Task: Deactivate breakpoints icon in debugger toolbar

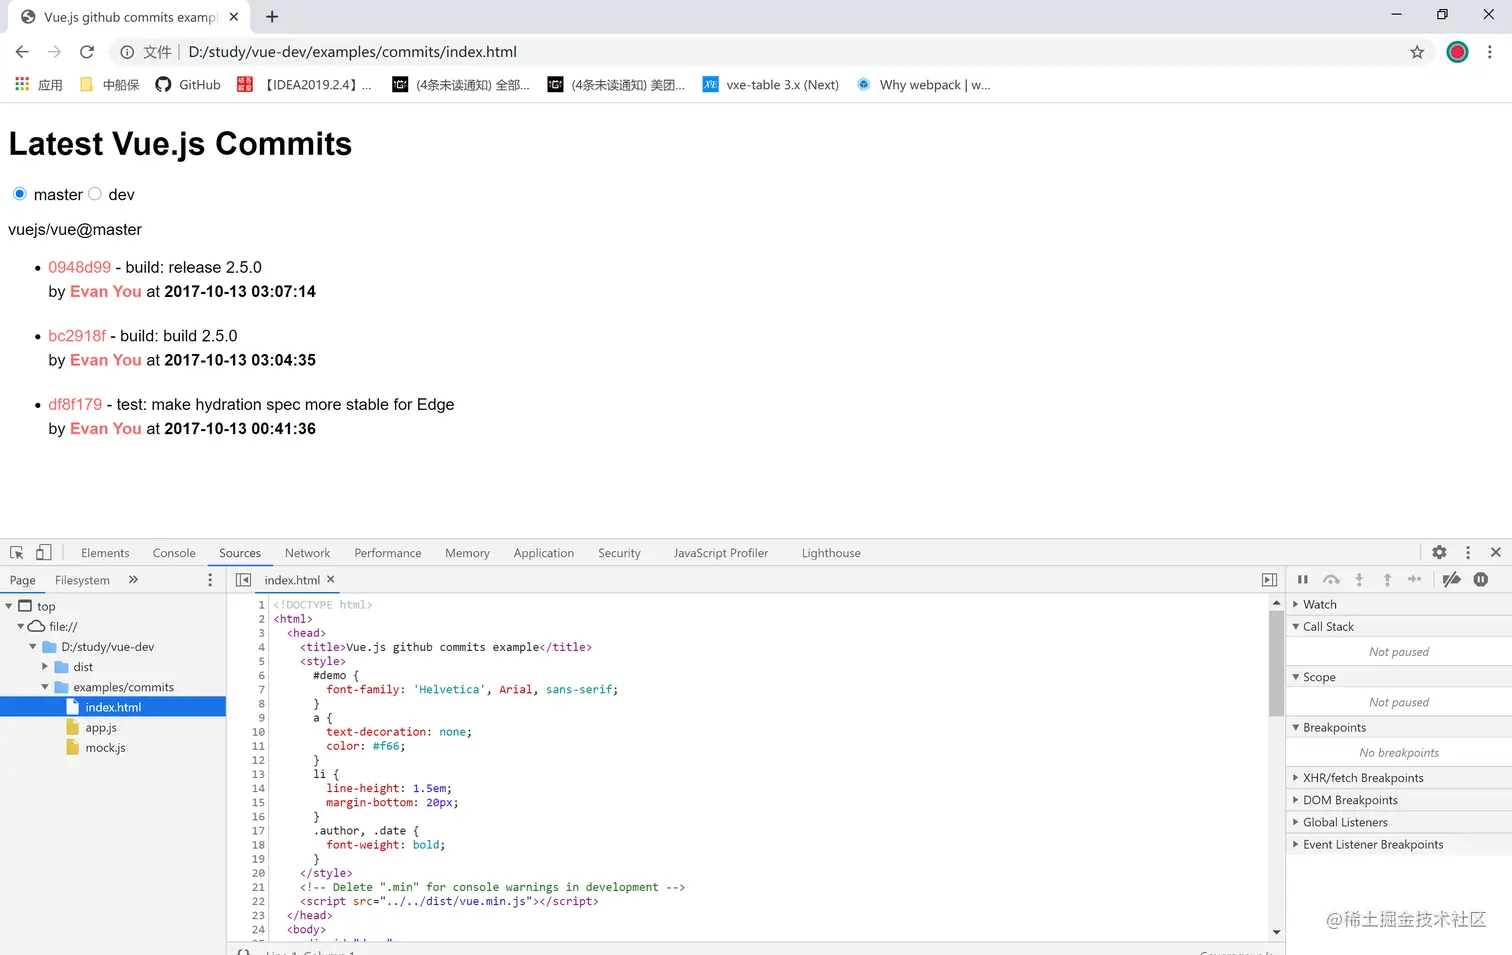Action: [x=1451, y=580]
